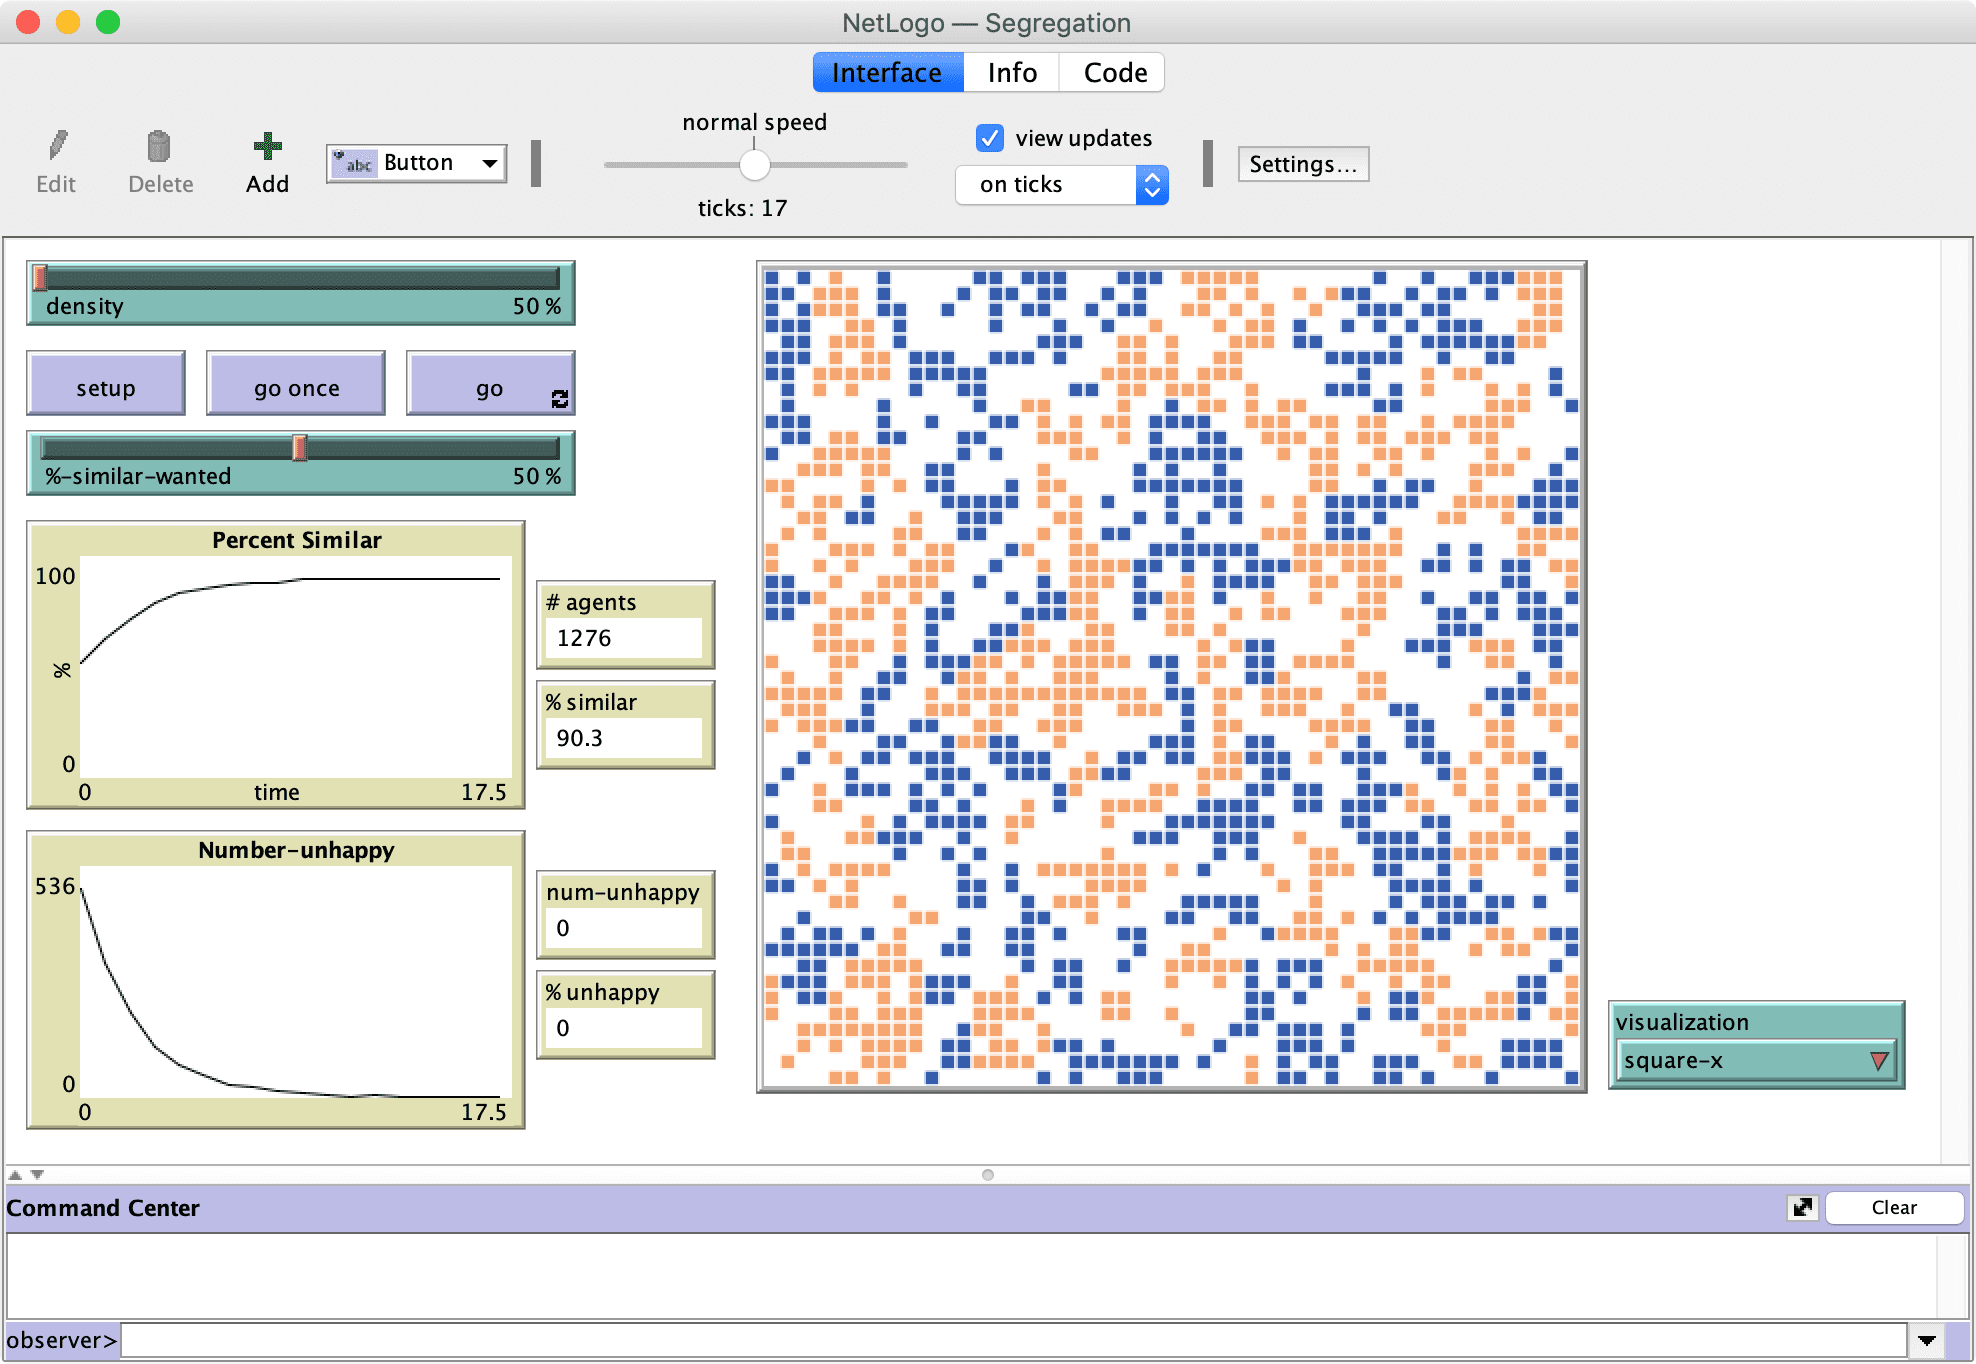Open the Settings... button
1976x1364 pixels.
[1302, 164]
